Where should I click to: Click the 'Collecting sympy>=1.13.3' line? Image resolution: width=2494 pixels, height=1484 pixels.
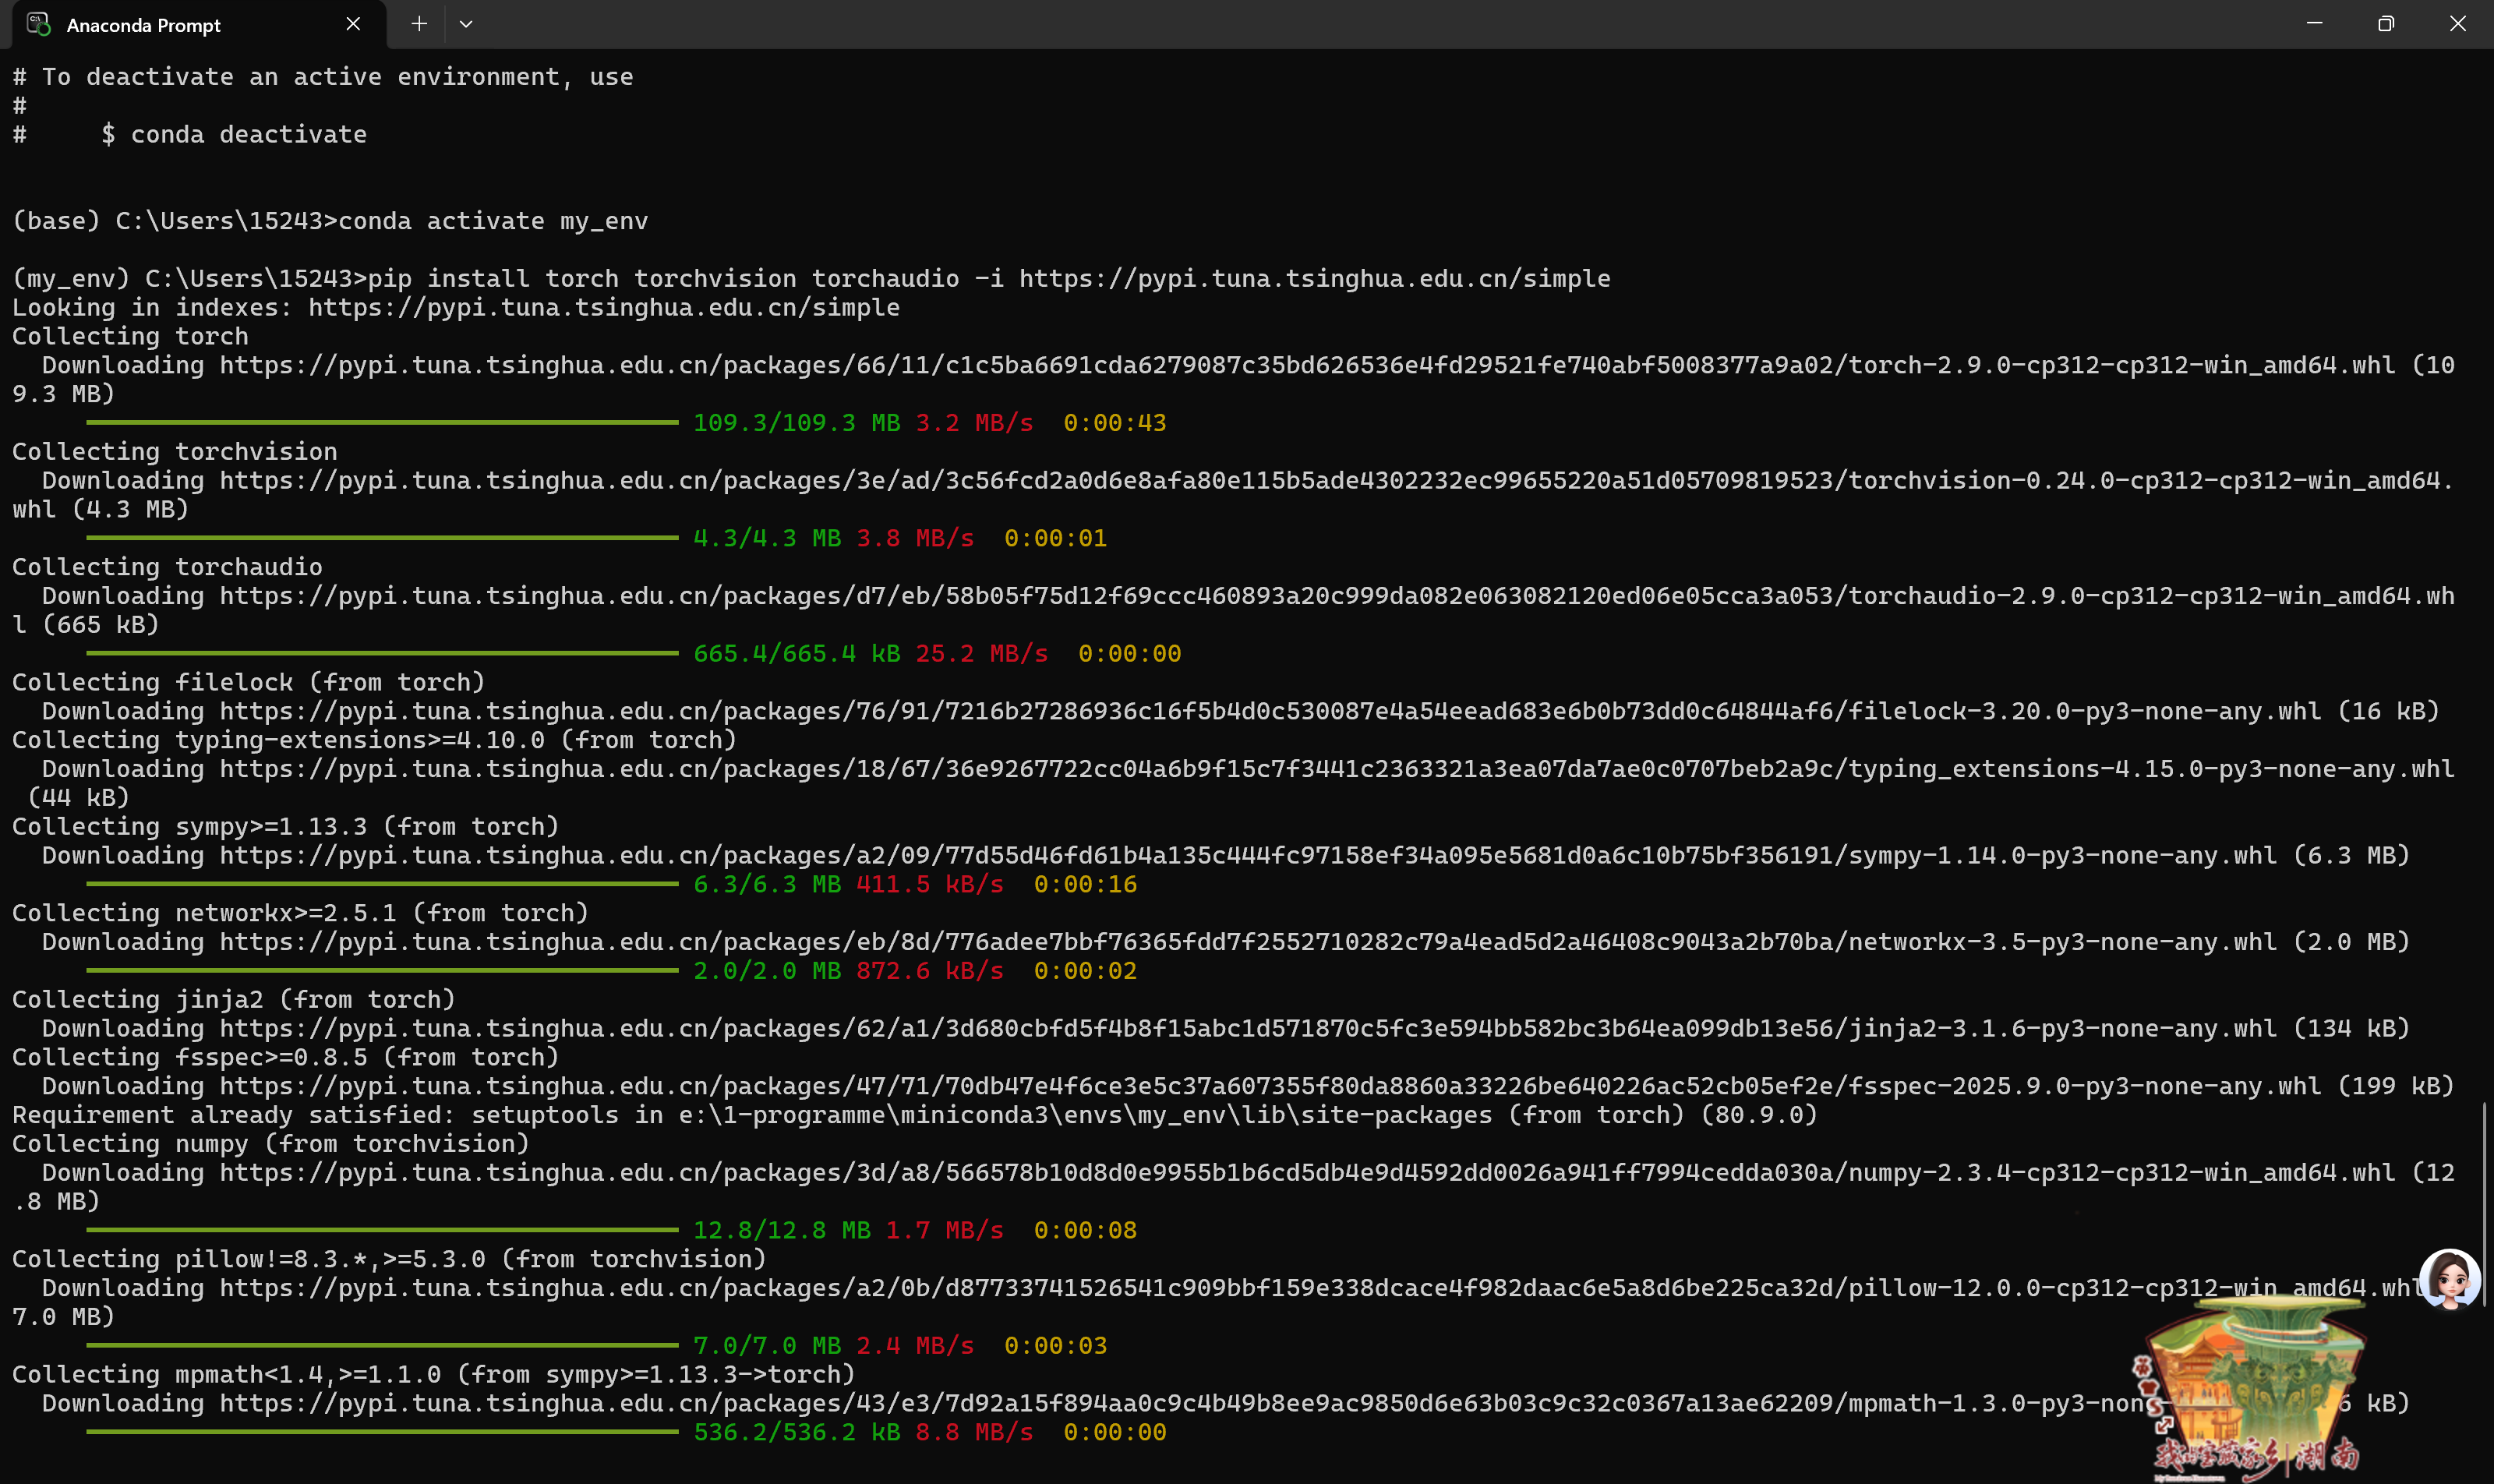point(286,827)
